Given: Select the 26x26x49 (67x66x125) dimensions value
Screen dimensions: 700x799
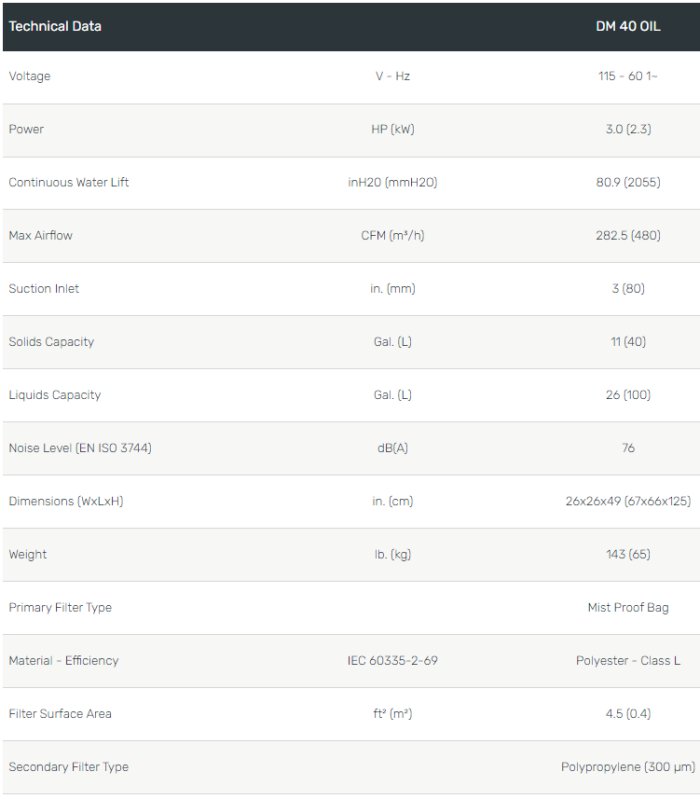Looking at the screenshot, I should point(628,500).
